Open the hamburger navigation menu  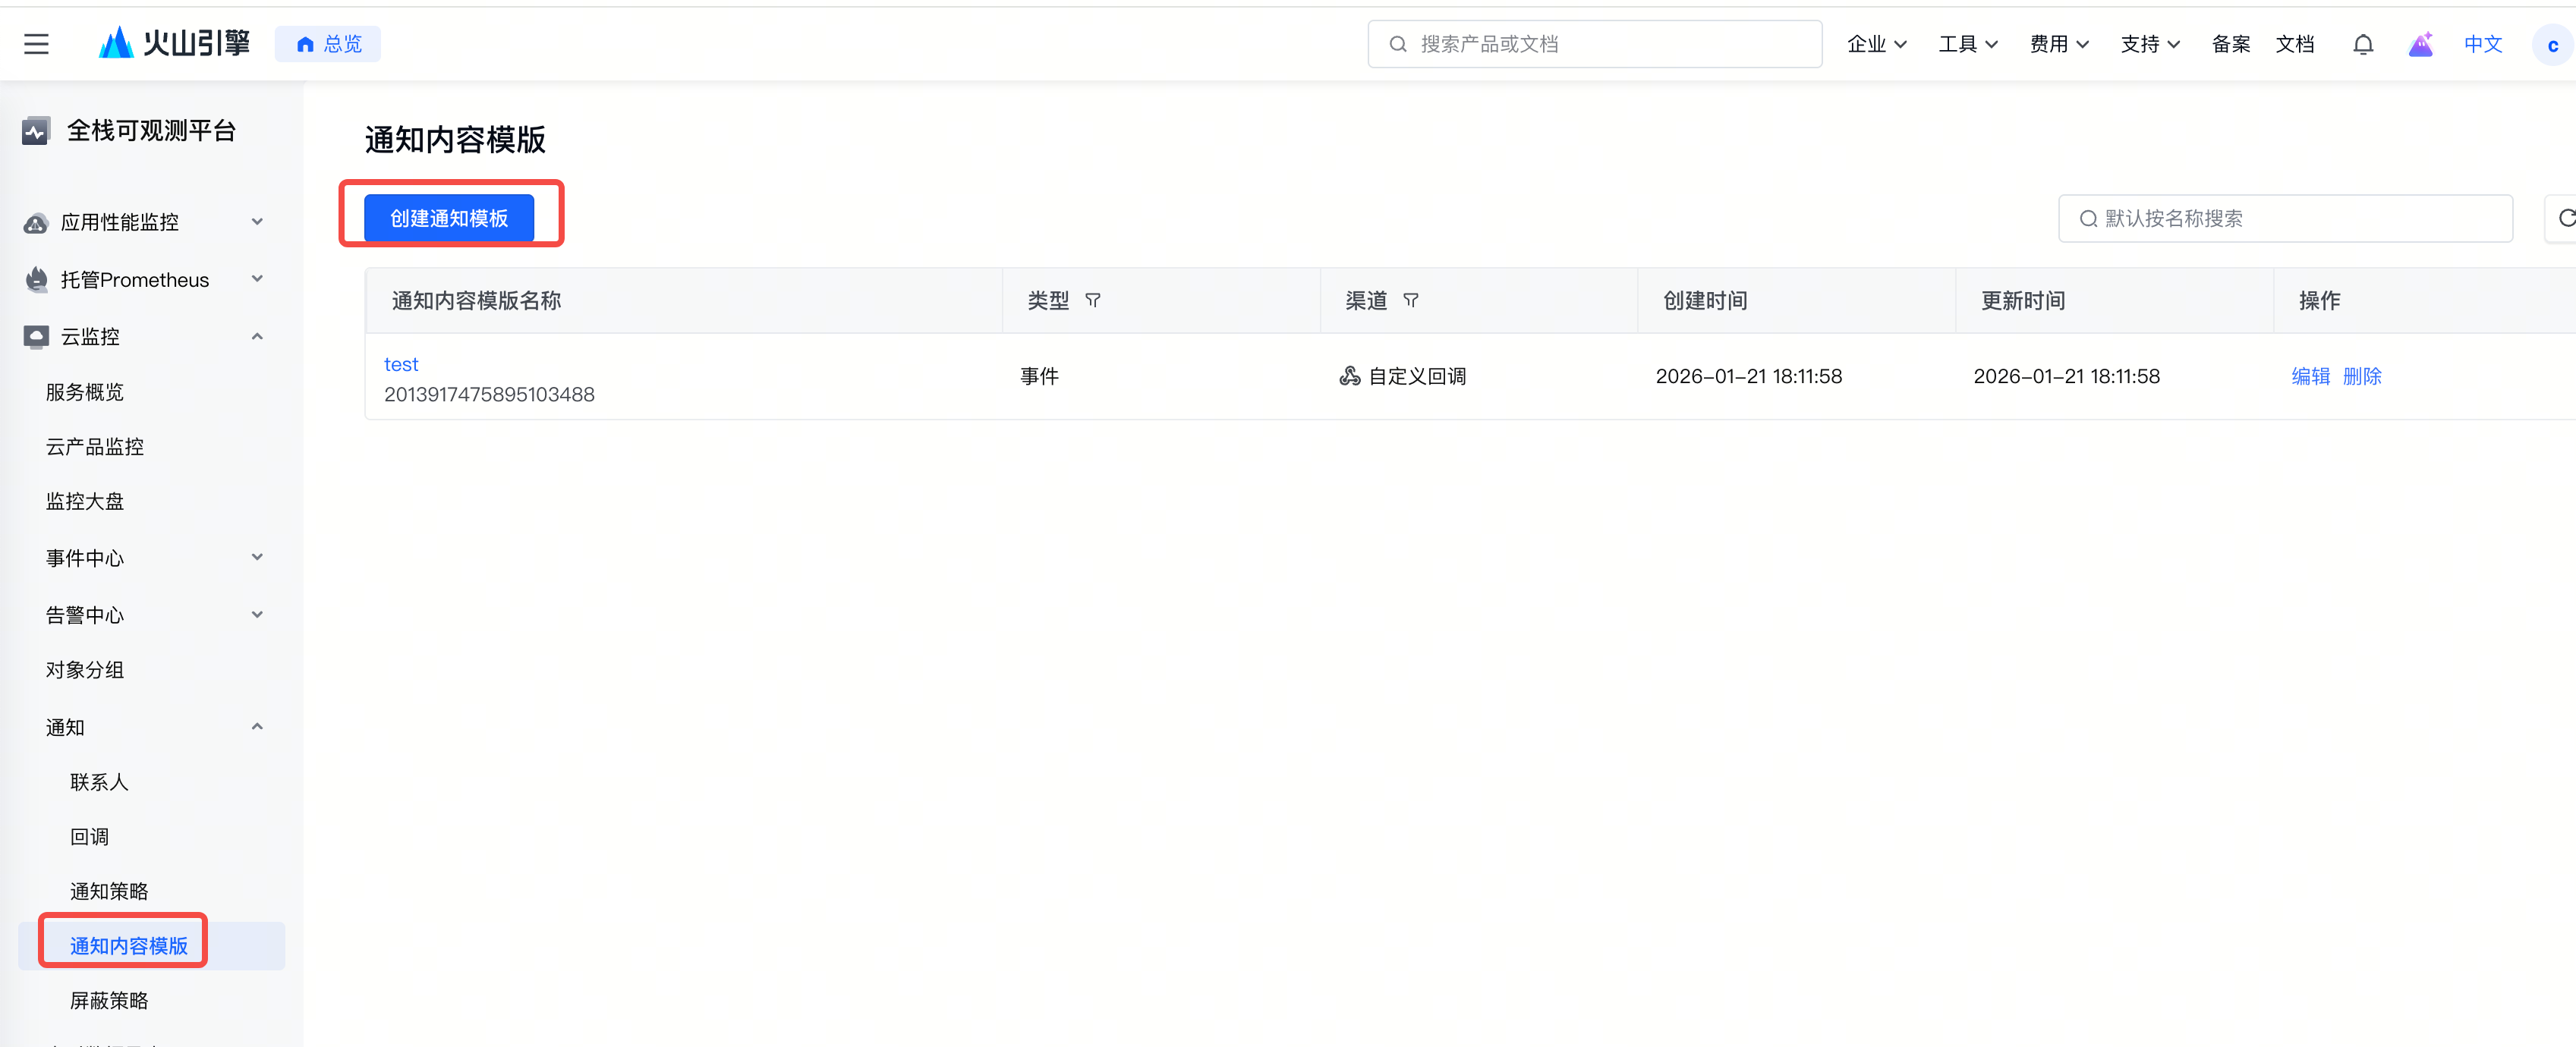pyautogui.click(x=36, y=44)
